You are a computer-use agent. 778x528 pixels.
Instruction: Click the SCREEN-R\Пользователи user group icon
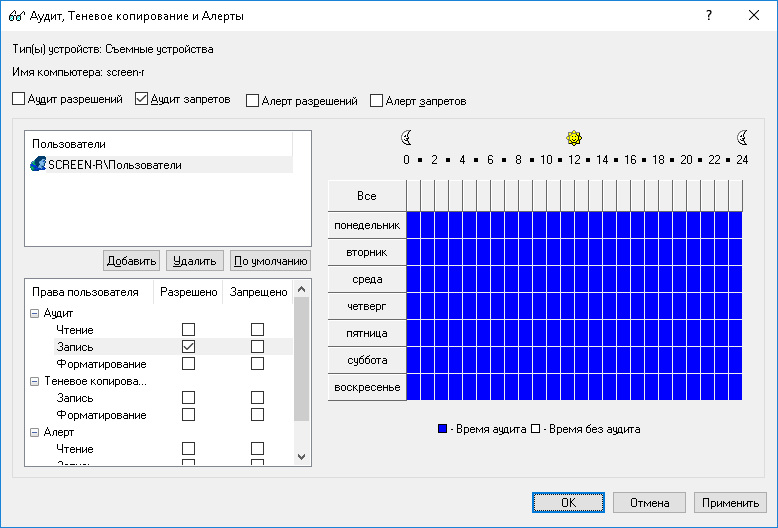(38, 164)
